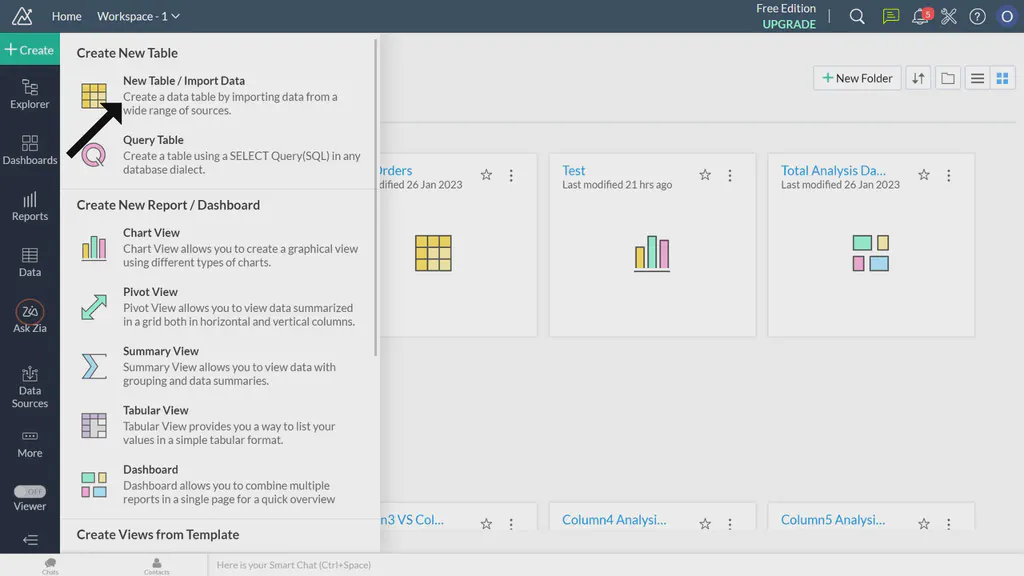Open the Dashboards section
The image size is (1024, 576).
coord(29,150)
